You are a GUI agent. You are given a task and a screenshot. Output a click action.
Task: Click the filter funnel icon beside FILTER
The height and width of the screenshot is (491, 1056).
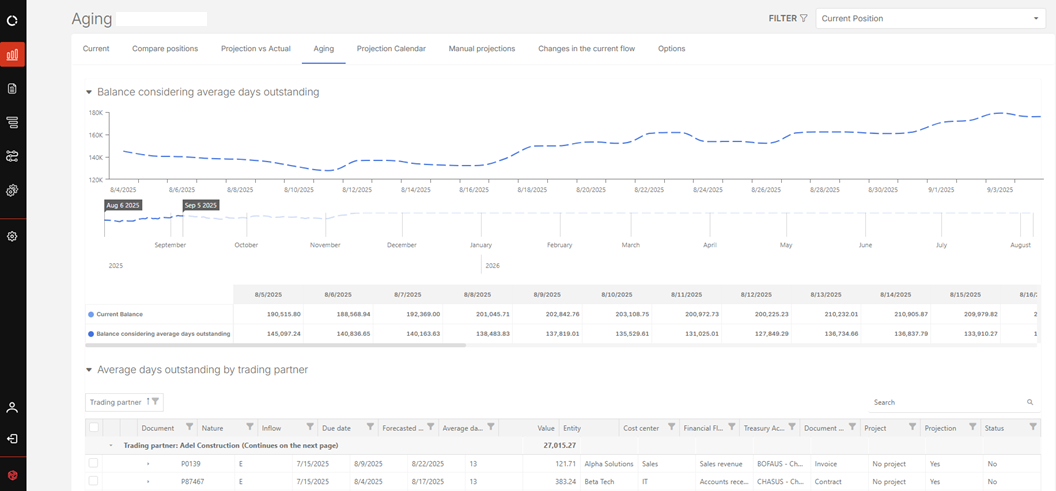(x=804, y=18)
